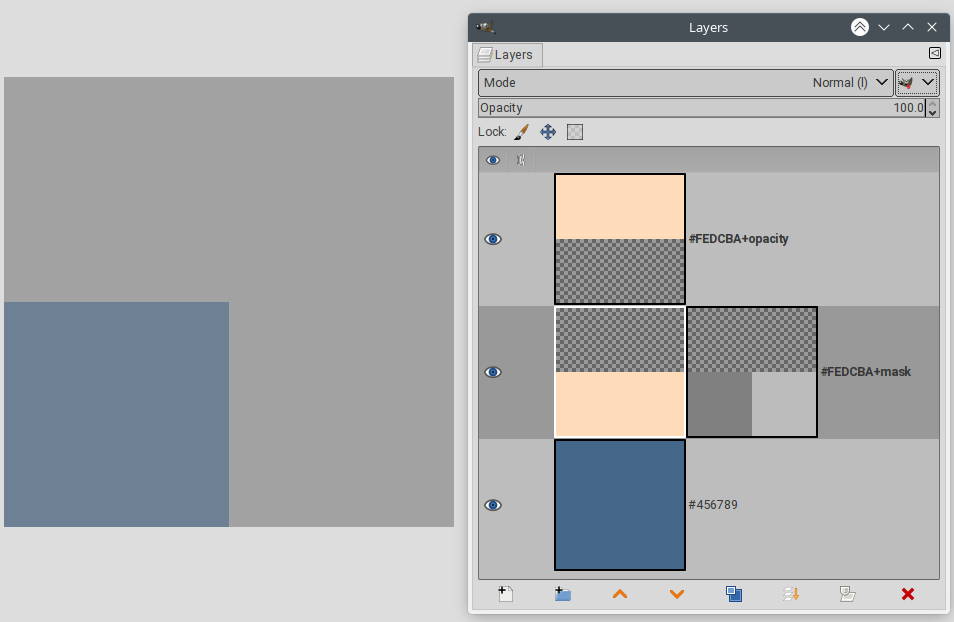Viewport: 954px width, 622px height.
Task: Toggle lock alpha channel checkerboard icon
Action: pyautogui.click(x=575, y=132)
